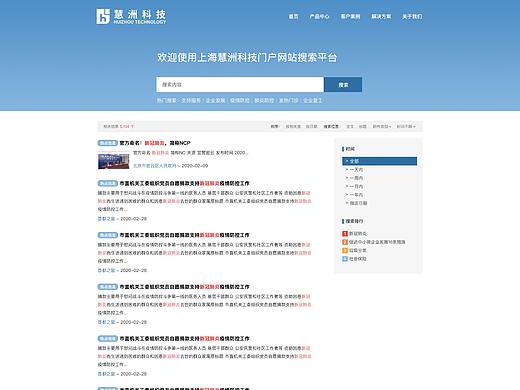Set search position to 标题

[x=363, y=127]
